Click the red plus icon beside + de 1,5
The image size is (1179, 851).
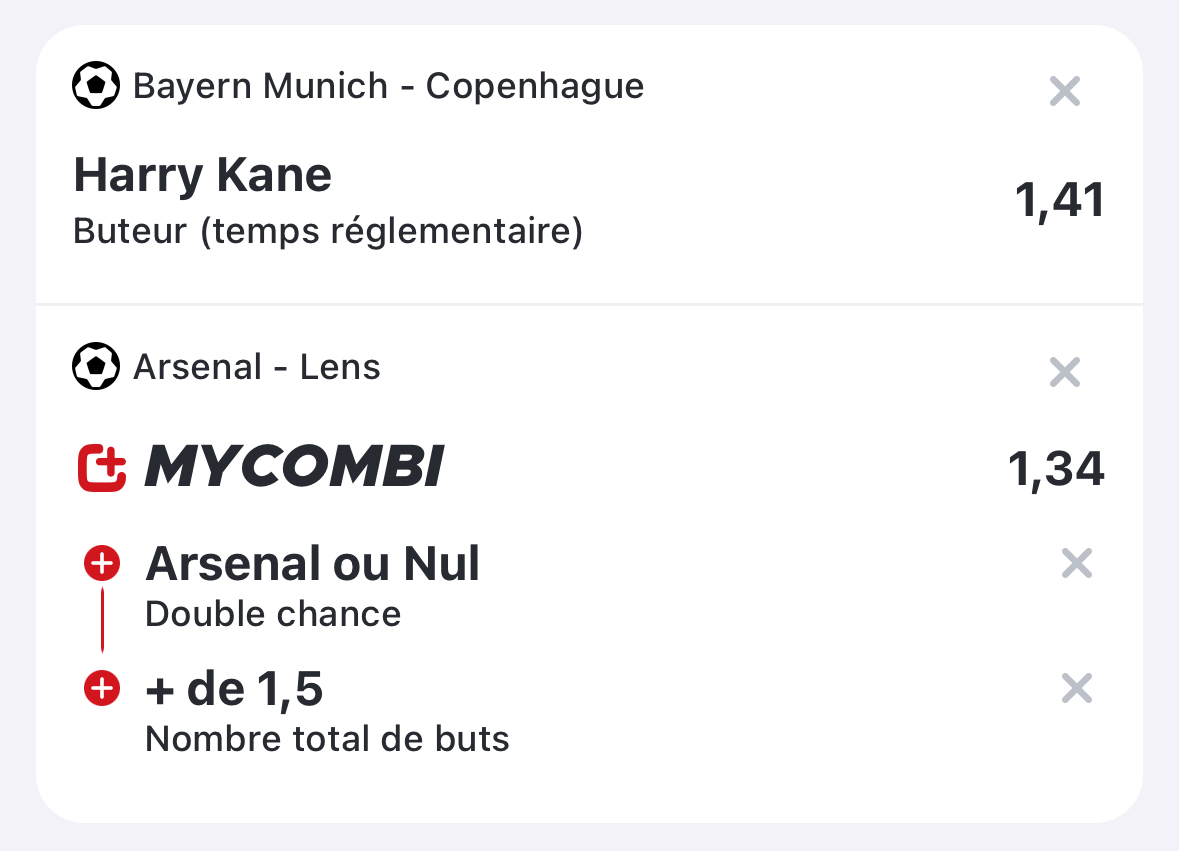click(x=102, y=688)
